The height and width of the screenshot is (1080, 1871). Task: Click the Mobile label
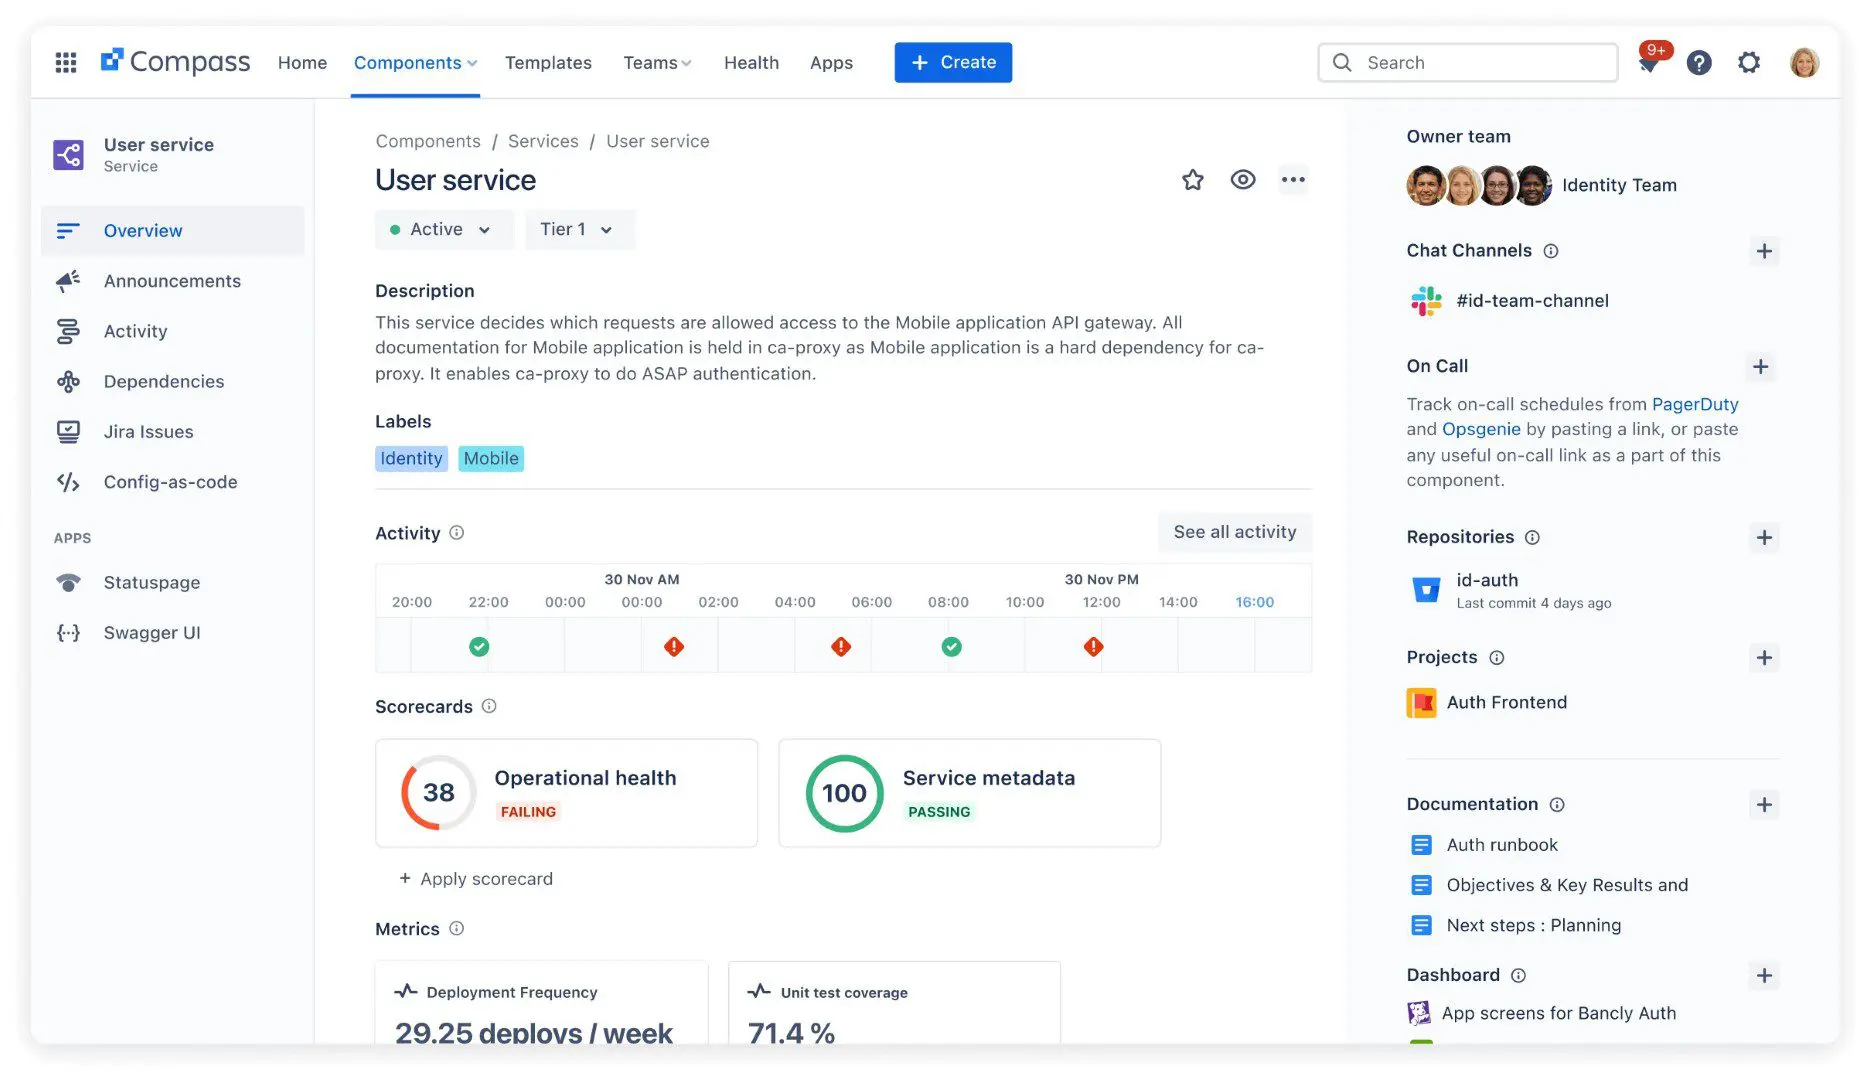click(x=491, y=458)
